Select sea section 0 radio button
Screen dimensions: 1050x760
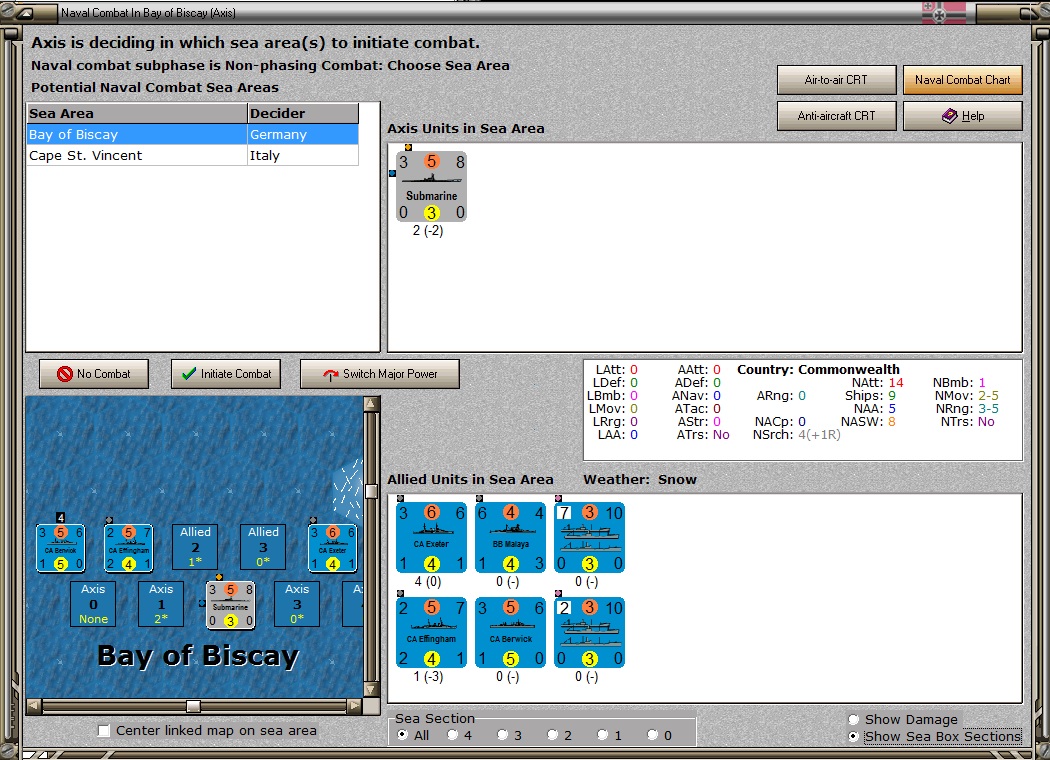pos(652,735)
